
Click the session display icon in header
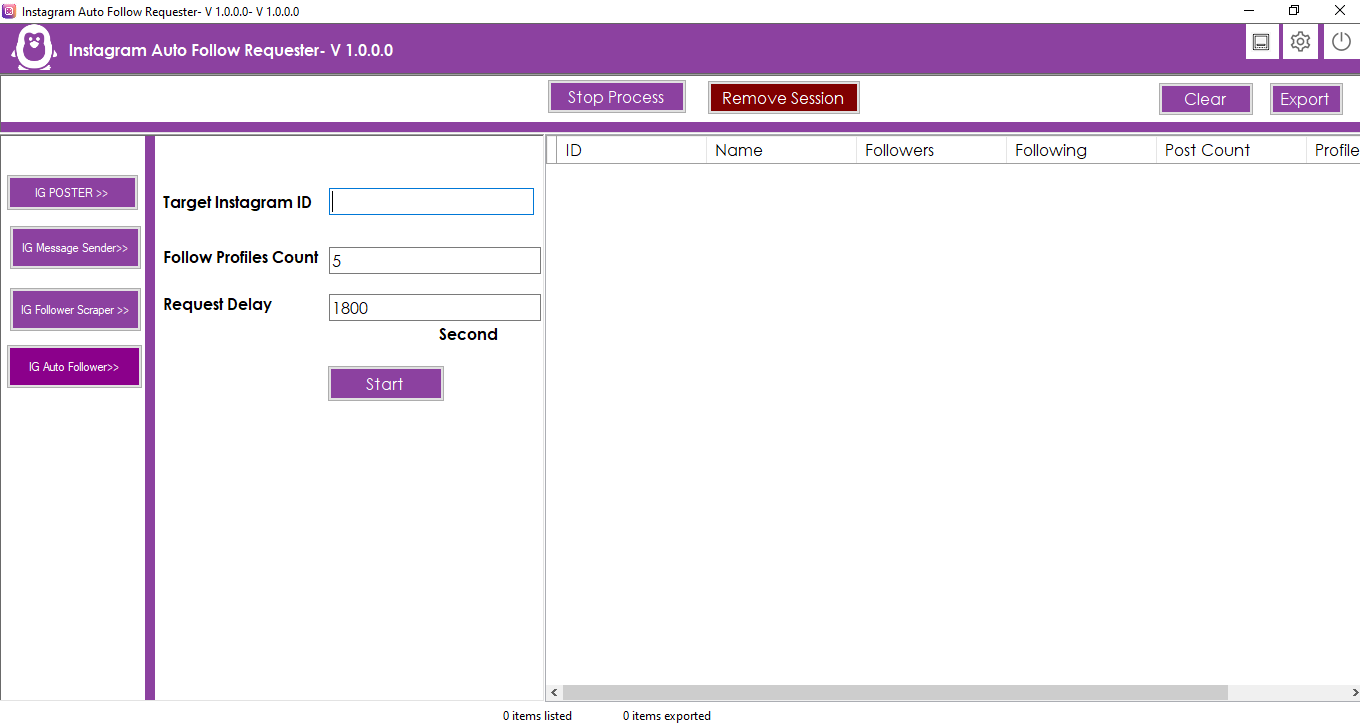pos(1261,41)
